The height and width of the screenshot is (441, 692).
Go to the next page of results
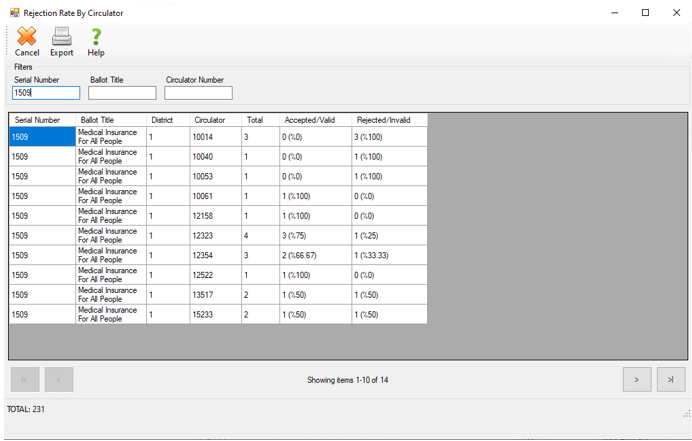click(x=637, y=379)
